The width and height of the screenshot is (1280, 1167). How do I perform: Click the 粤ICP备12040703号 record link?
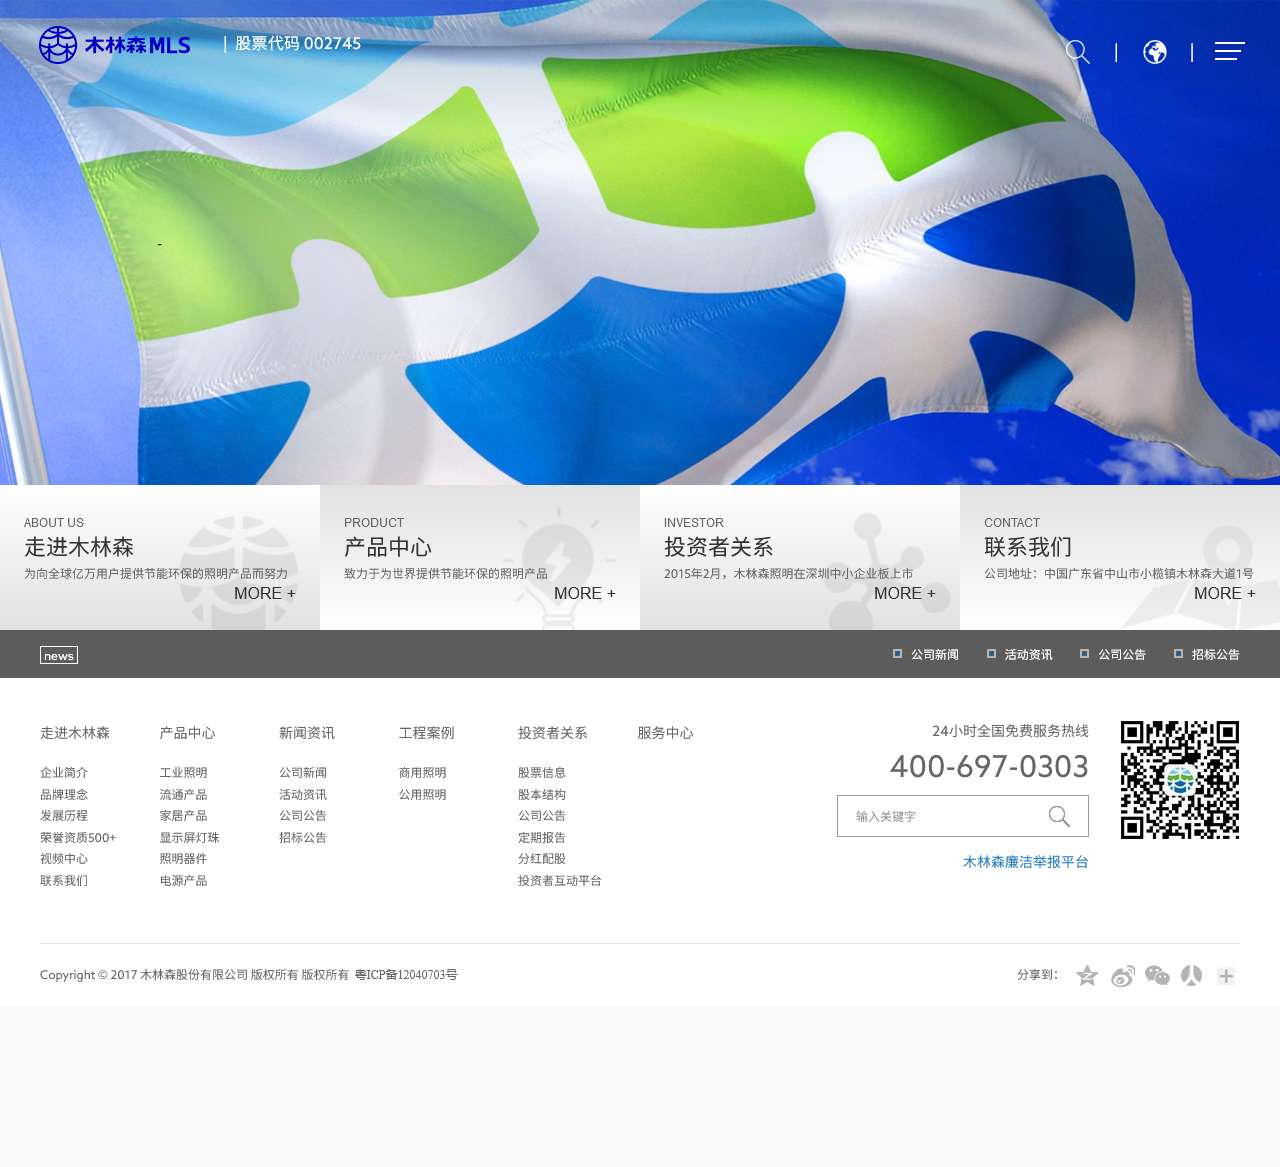coord(406,975)
